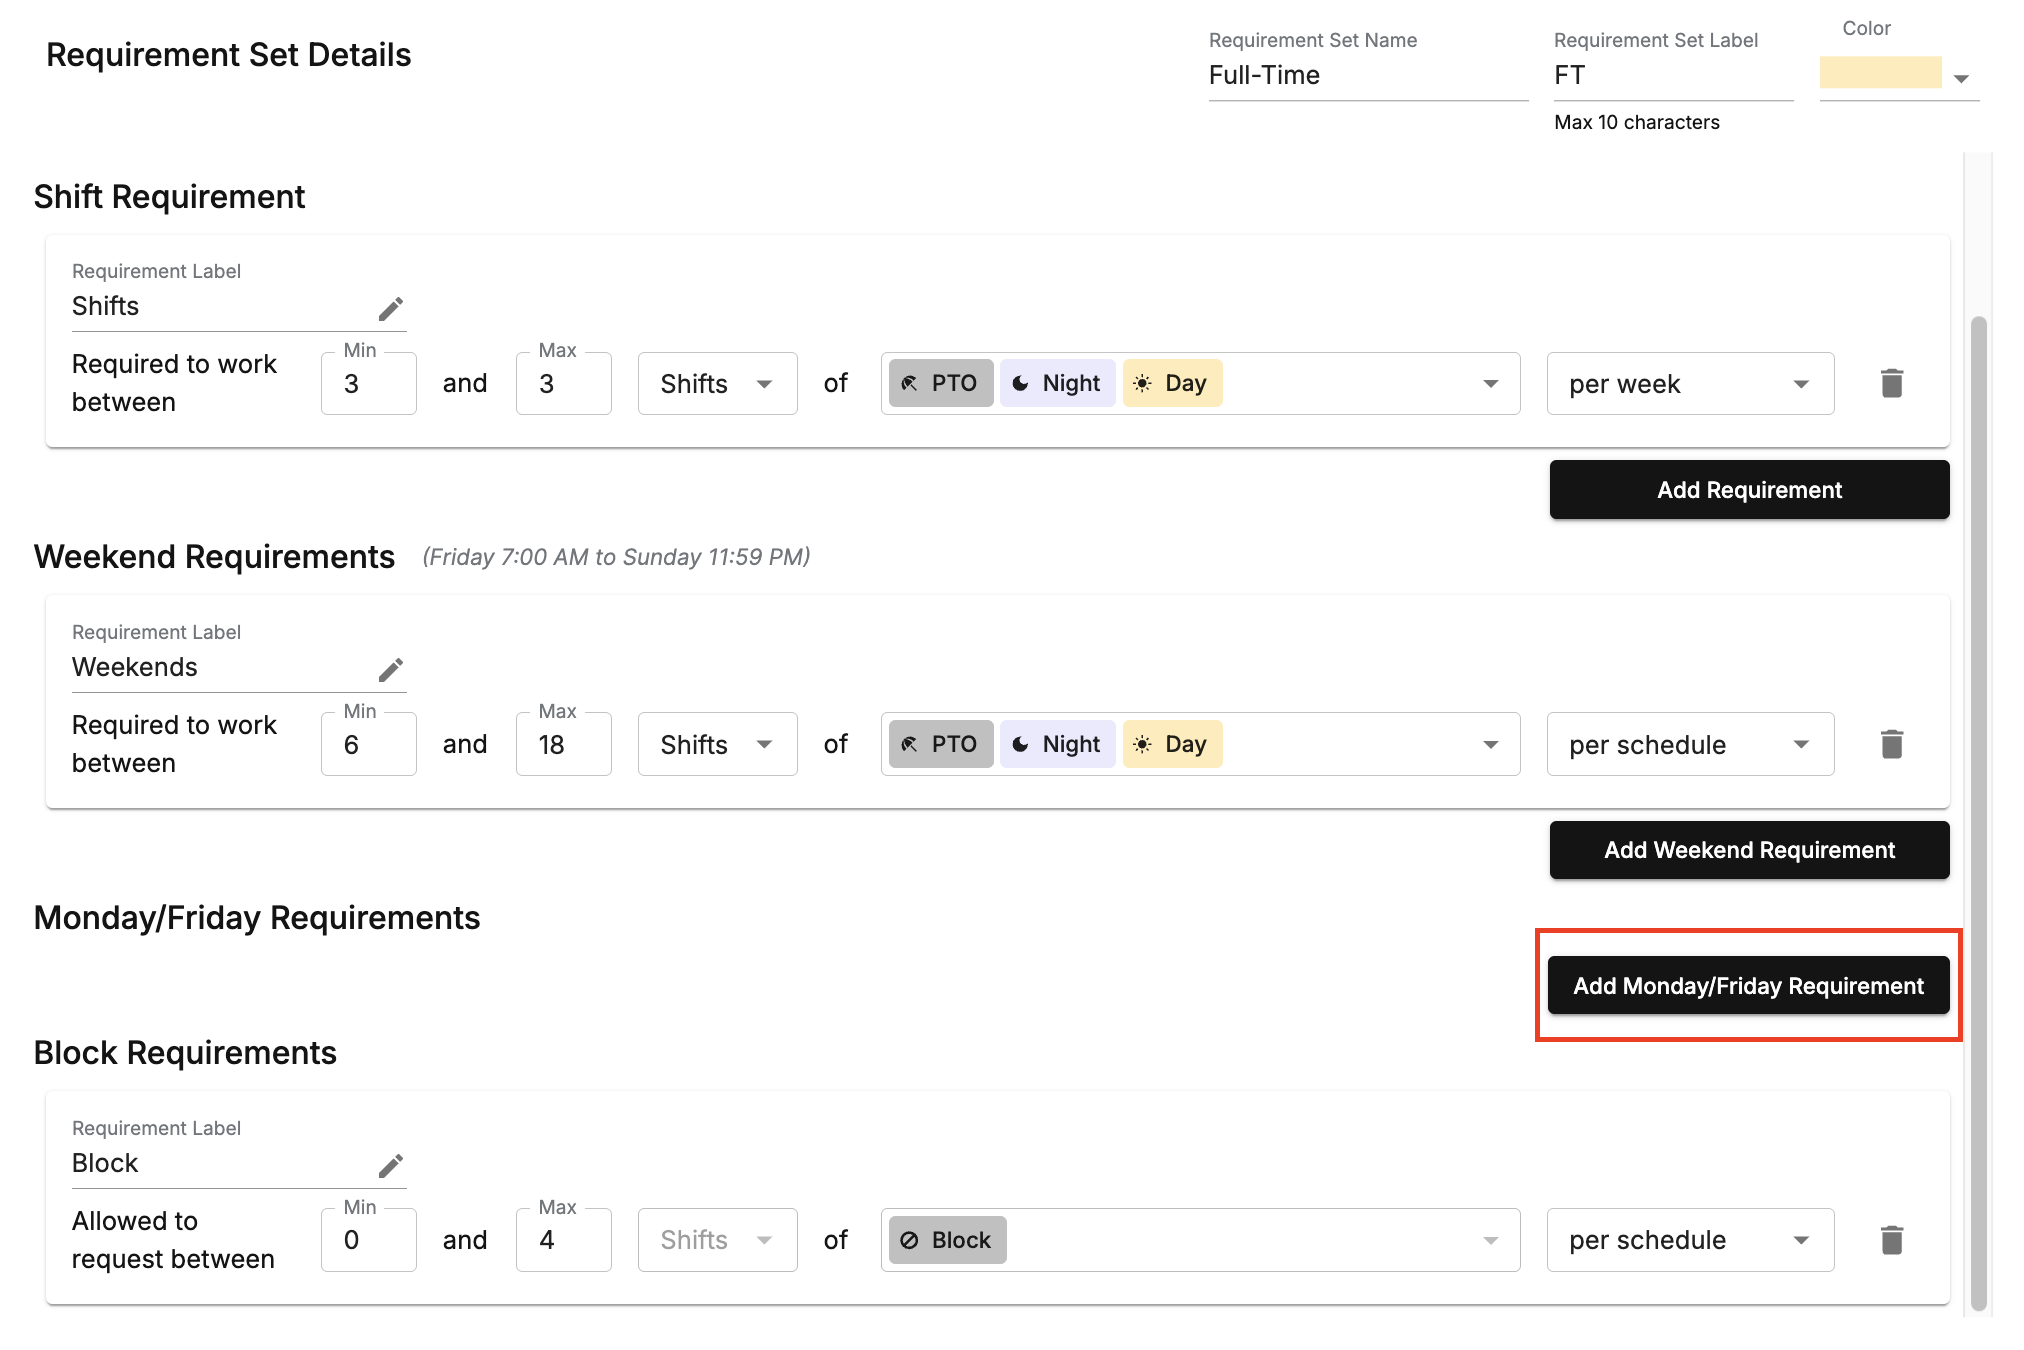Click the Block chip in Block Requirements
Viewport: 2024px width, 1350px height.
pos(947,1240)
